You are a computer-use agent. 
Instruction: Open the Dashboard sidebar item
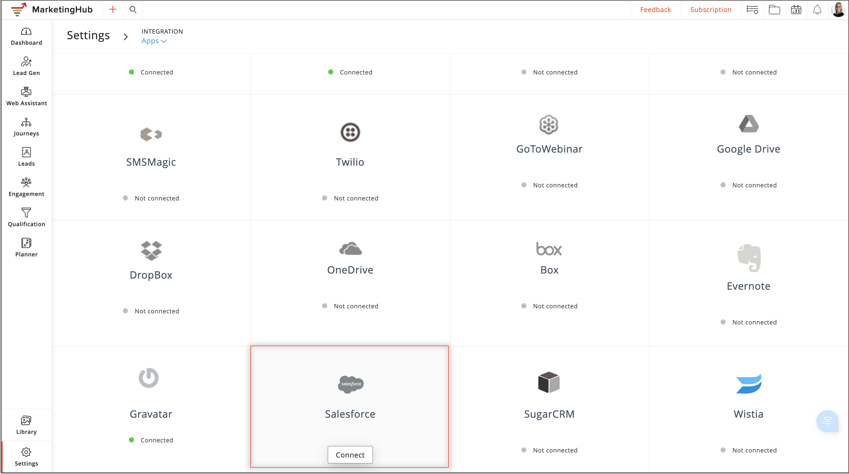point(26,36)
